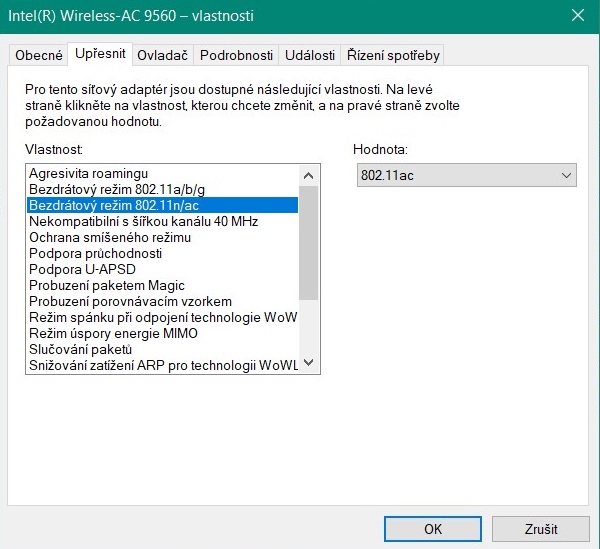
Task: Pick Podpora průchodnosti property
Action: point(95,253)
